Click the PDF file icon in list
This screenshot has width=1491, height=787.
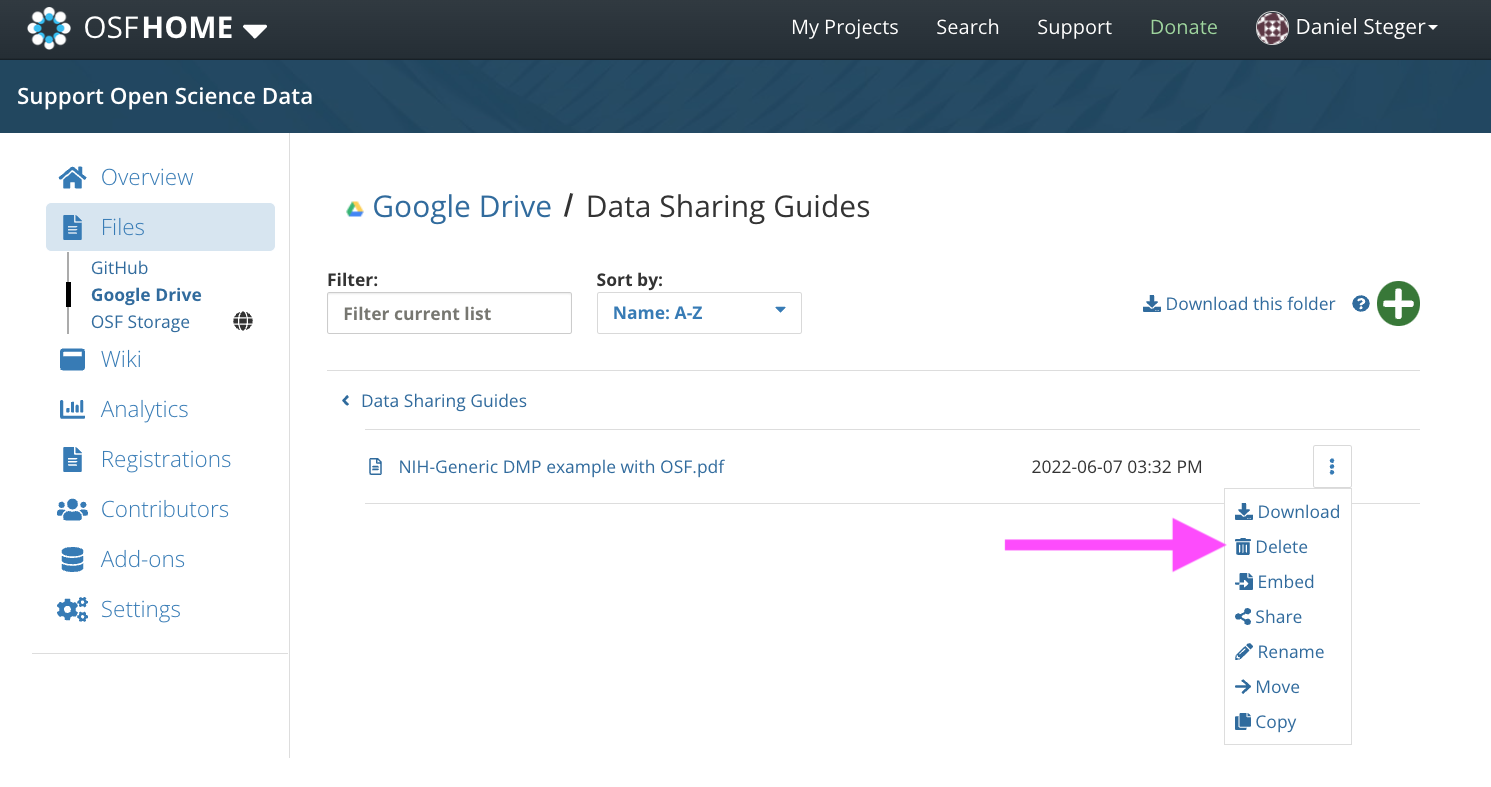376,467
